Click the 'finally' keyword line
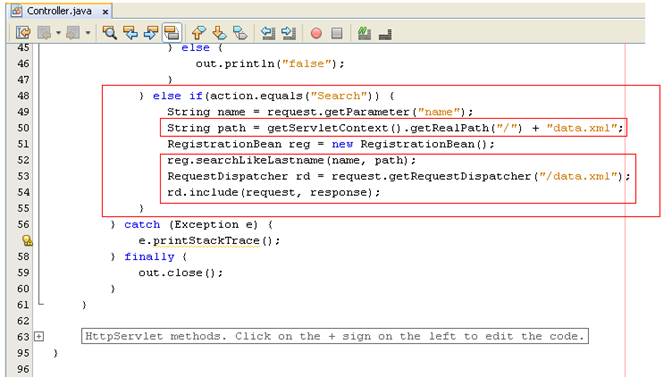The width and height of the screenshot is (672, 386). point(149,257)
